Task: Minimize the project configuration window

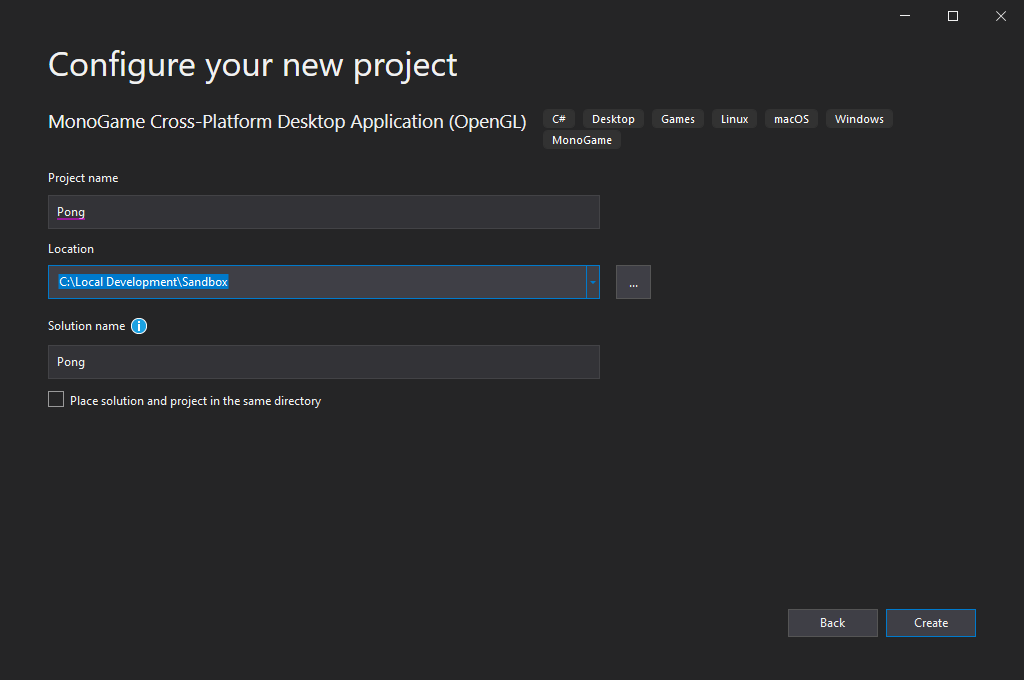Action: [x=904, y=16]
